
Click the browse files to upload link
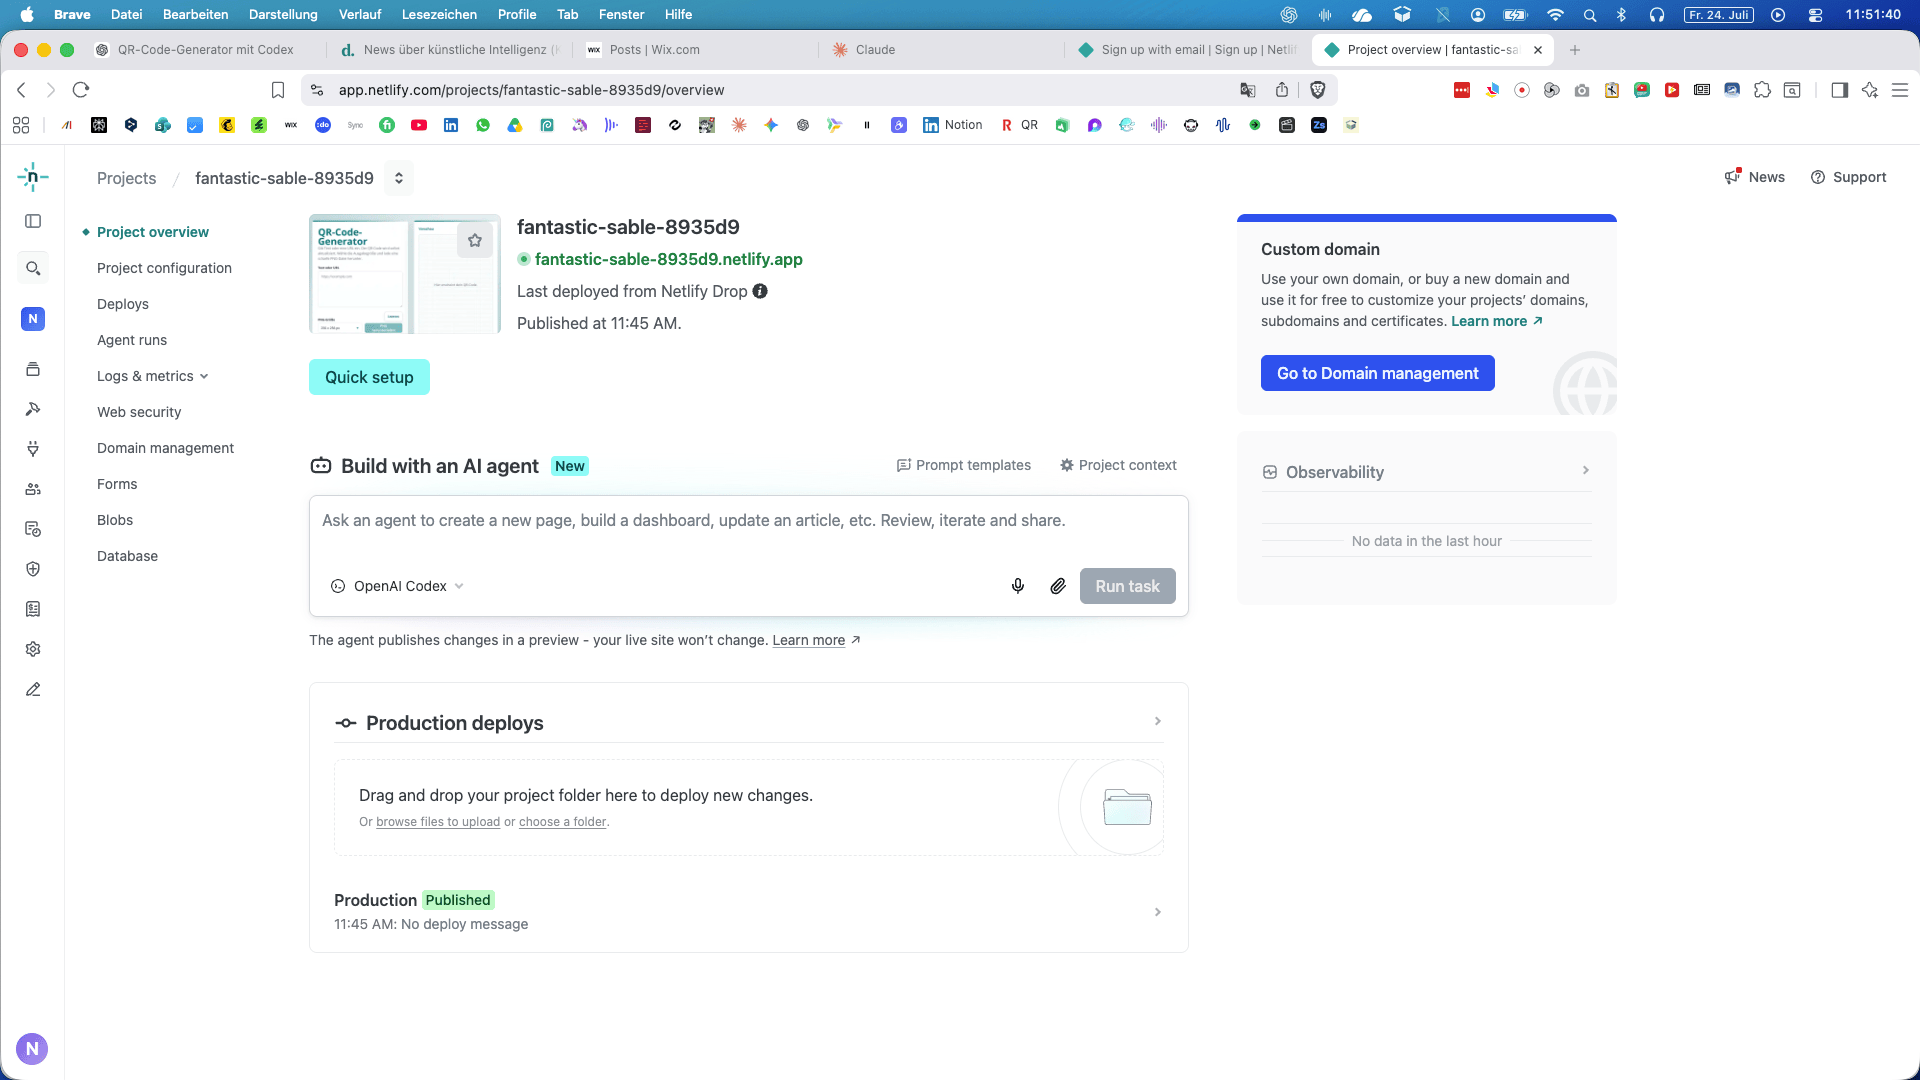point(438,822)
